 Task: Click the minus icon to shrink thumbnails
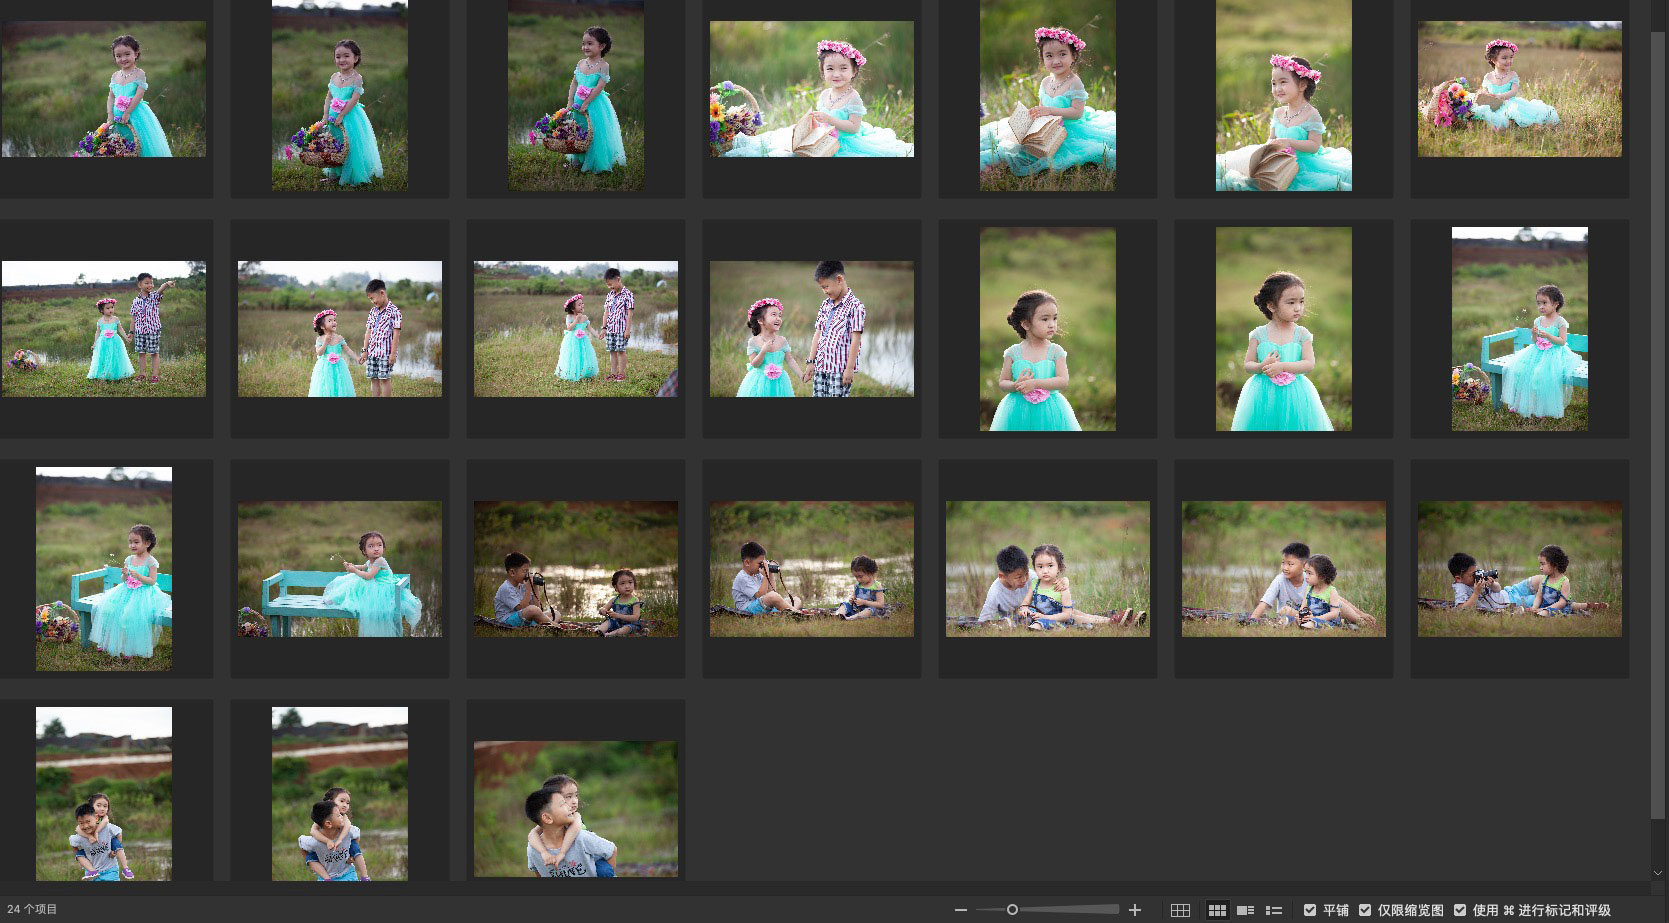point(961,910)
